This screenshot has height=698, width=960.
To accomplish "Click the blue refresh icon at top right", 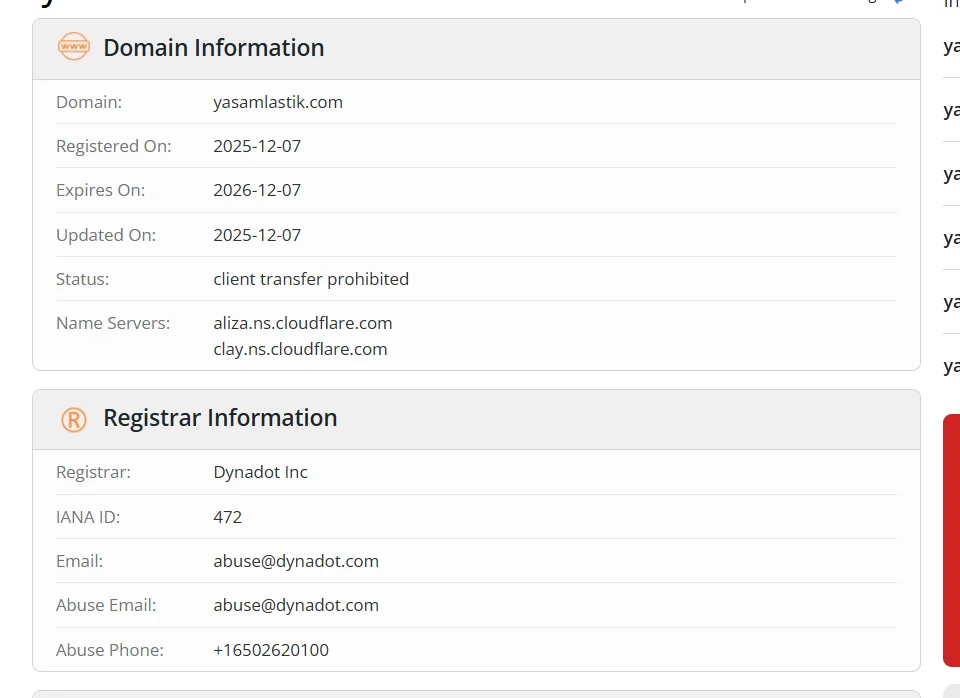I will (898, 2).
